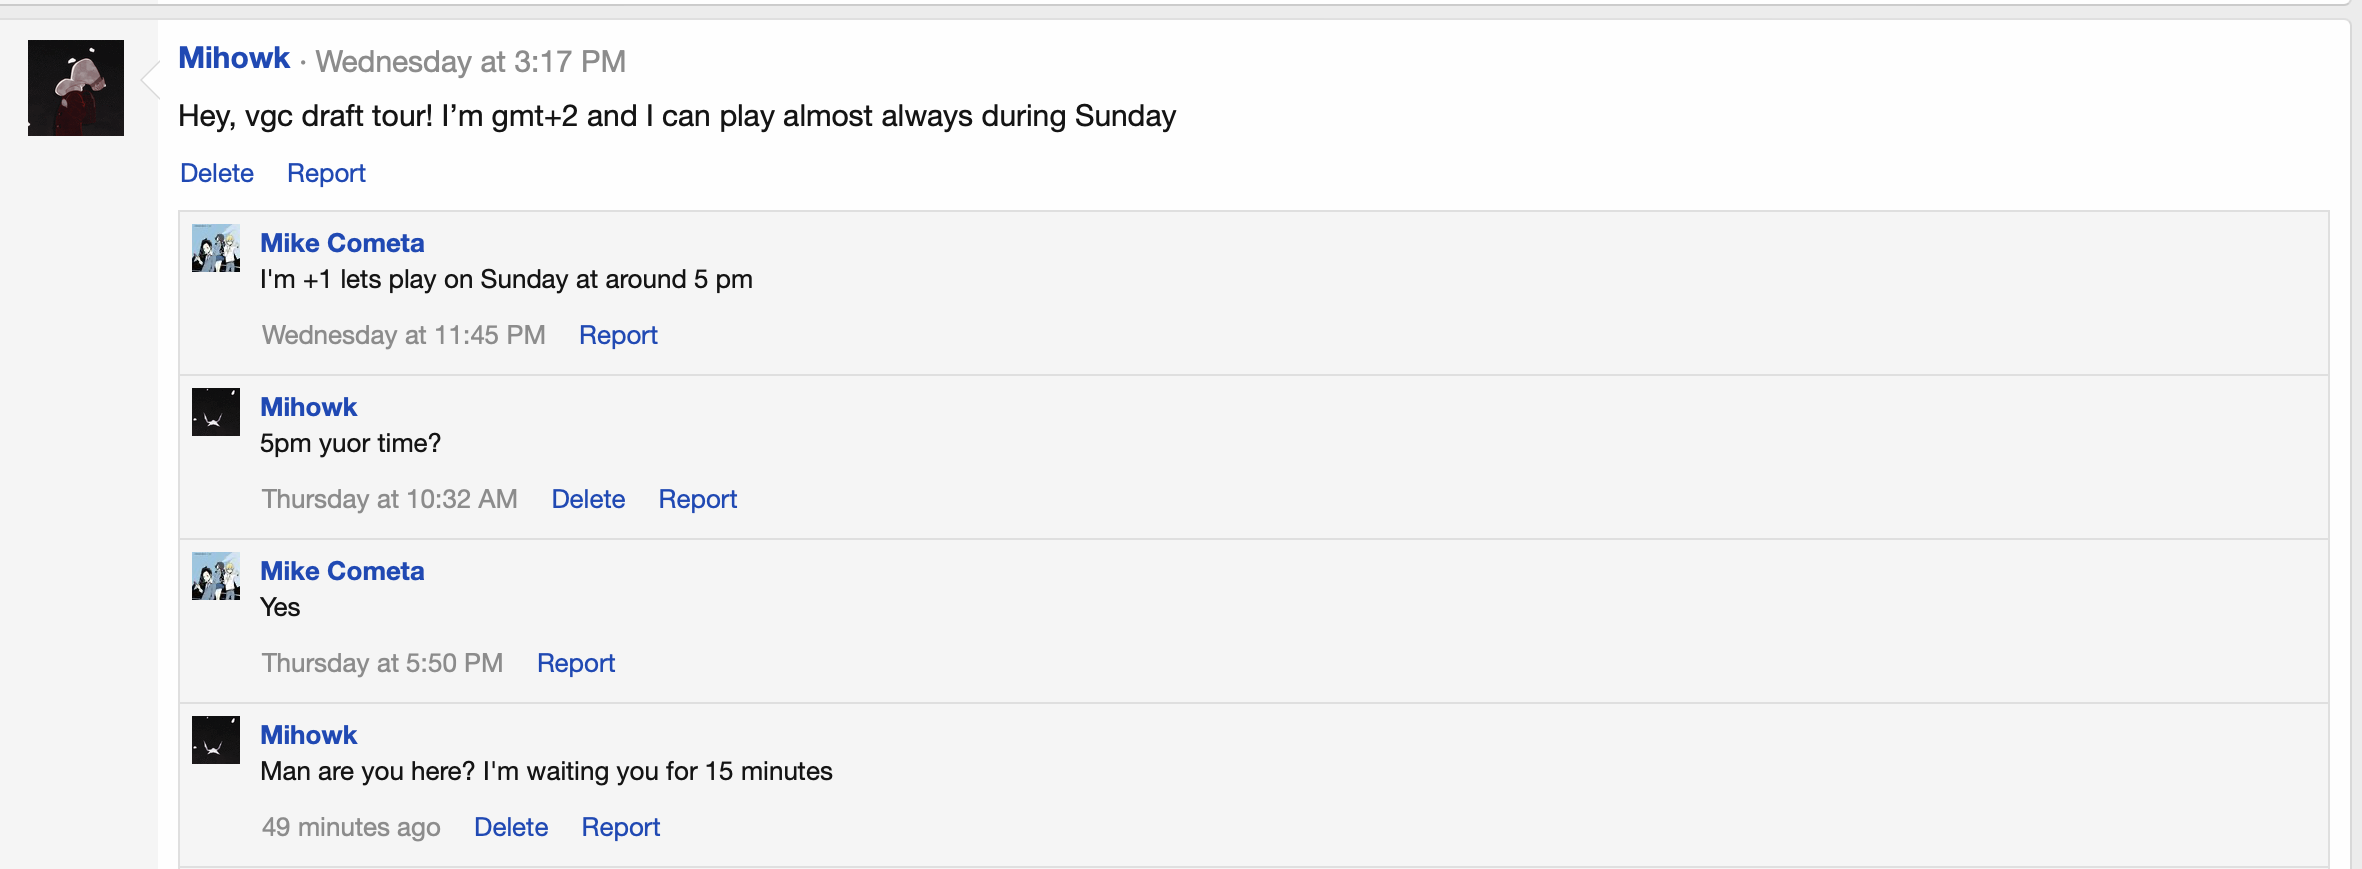Click the 'Thursday at 5:50 PM' comment timestamp
The height and width of the screenshot is (869, 2362).
pyautogui.click(x=382, y=663)
